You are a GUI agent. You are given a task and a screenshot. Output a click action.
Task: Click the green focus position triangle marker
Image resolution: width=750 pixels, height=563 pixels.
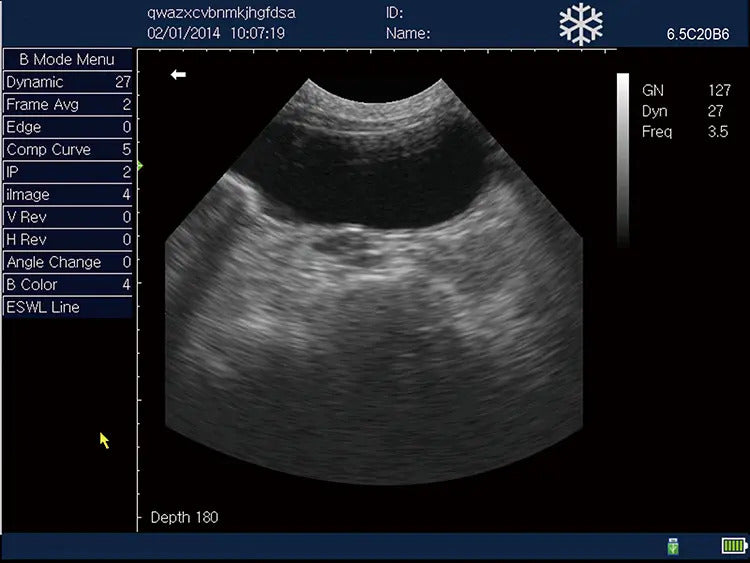coord(140,165)
